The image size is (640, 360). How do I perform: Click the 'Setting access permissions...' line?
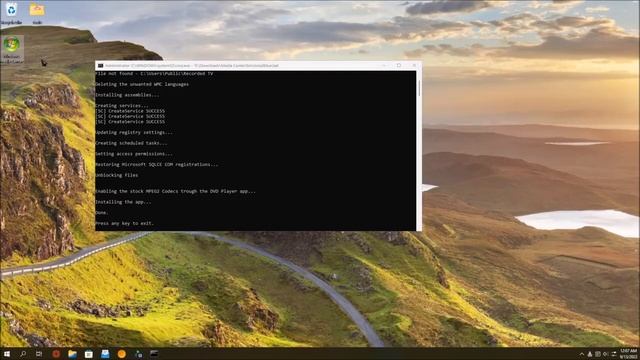[134, 154]
